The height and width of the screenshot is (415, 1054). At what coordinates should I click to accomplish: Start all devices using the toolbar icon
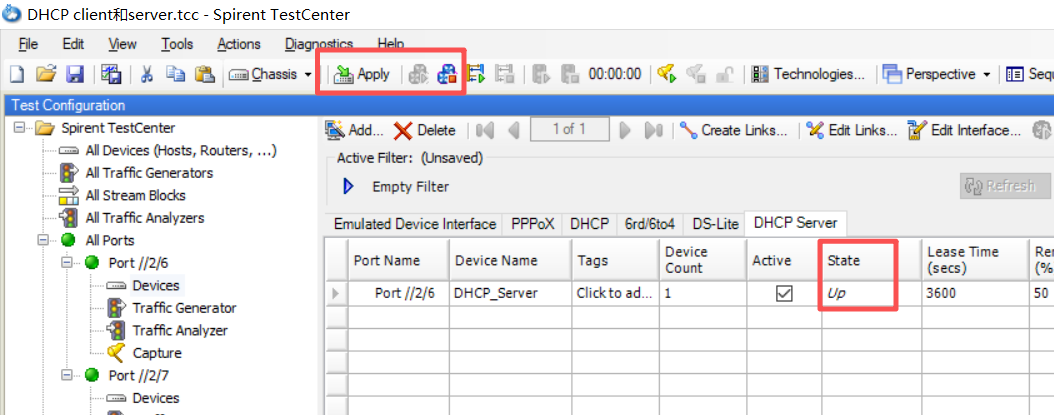click(x=418, y=74)
